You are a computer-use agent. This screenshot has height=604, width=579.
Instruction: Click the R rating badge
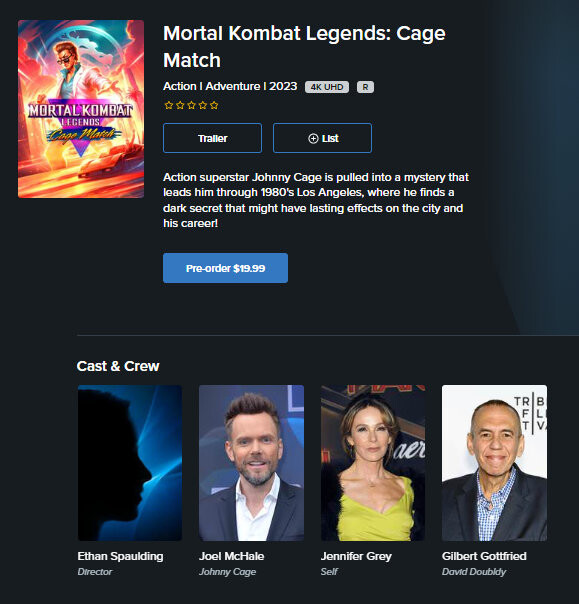[365, 87]
